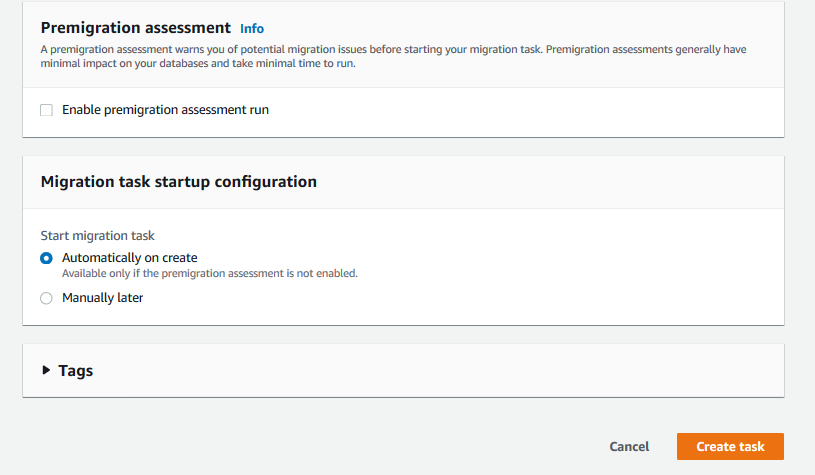Click the "Available only if" helper text
The height and width of the screenshot is (475, 815).
[x=210, y=273]
